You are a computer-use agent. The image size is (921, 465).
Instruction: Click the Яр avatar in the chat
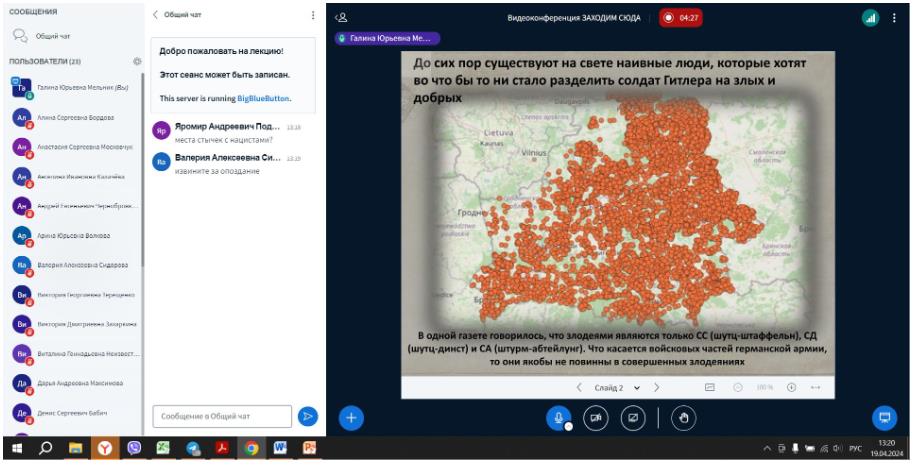pos(162,130)
